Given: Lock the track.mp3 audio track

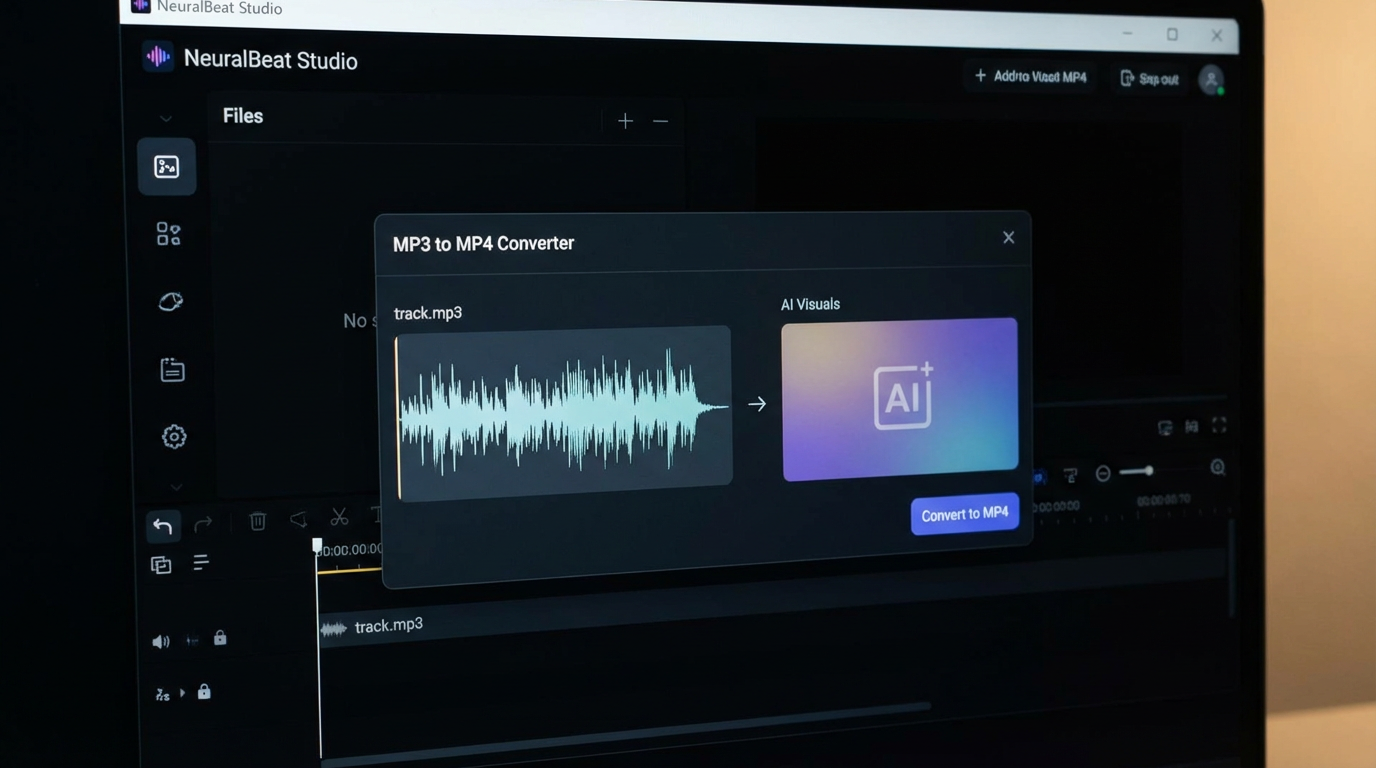Looking at the screenshot, I should [x=220, y=638].
